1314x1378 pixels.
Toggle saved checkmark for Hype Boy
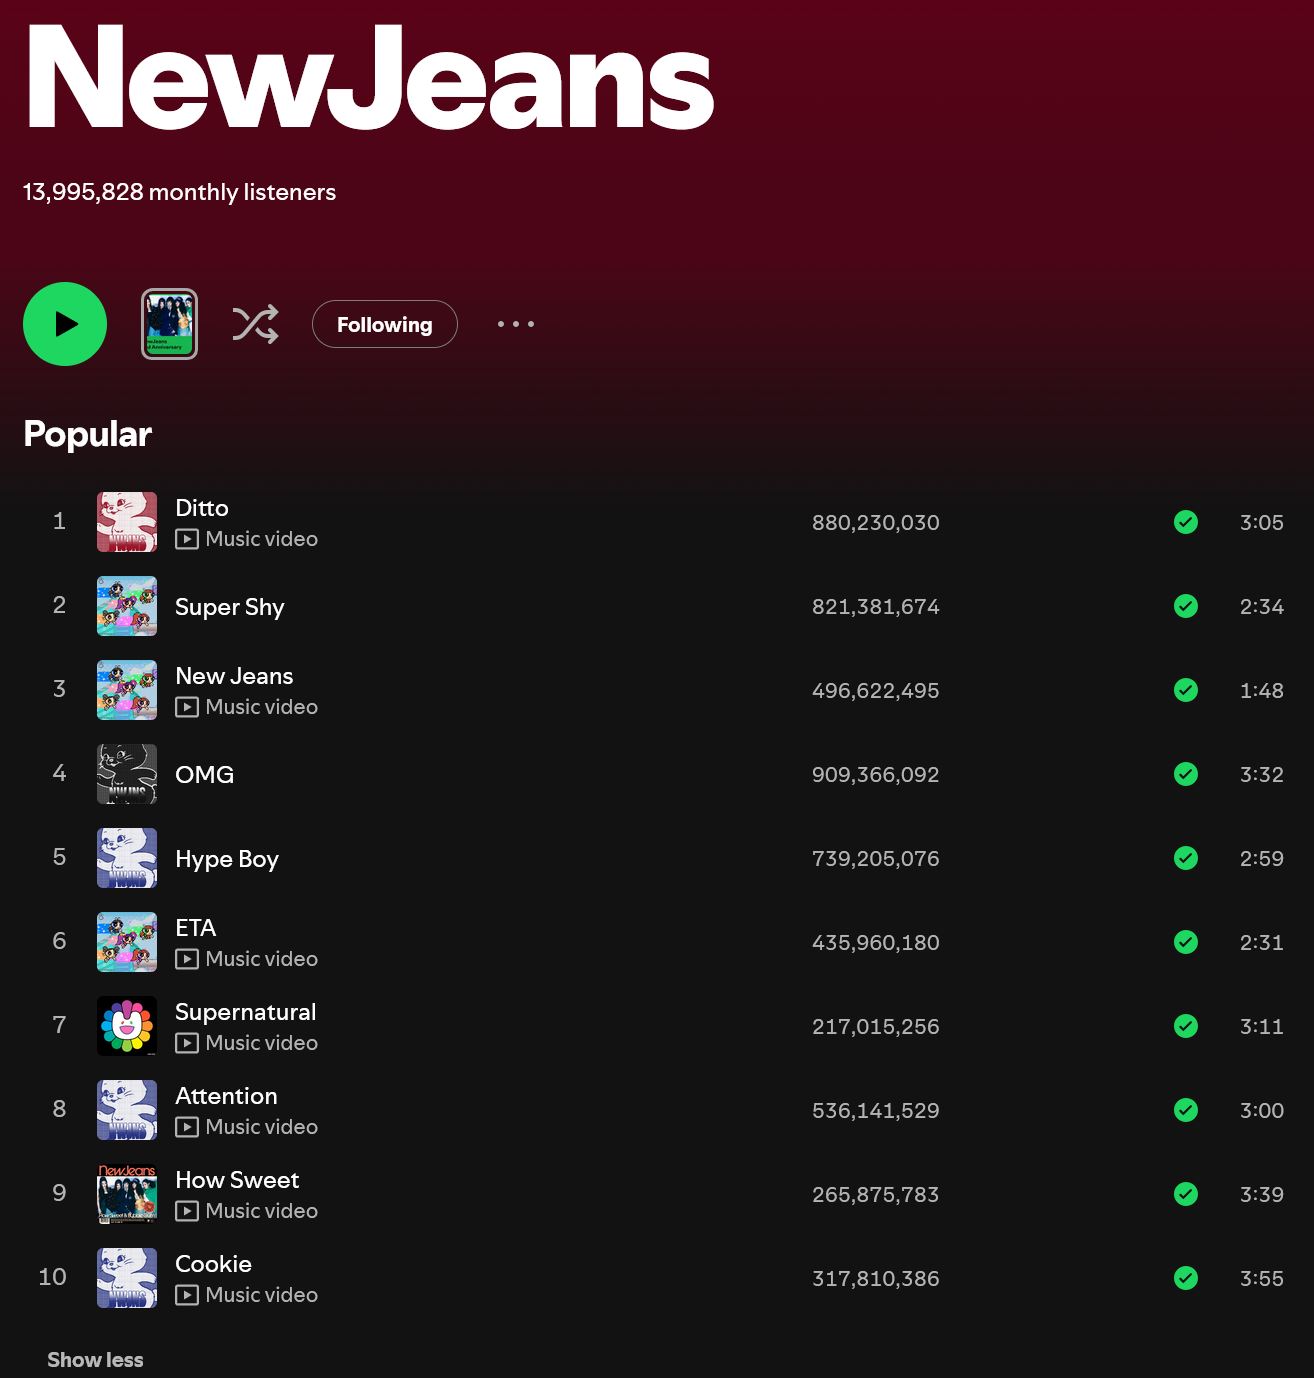point(1186,858)
